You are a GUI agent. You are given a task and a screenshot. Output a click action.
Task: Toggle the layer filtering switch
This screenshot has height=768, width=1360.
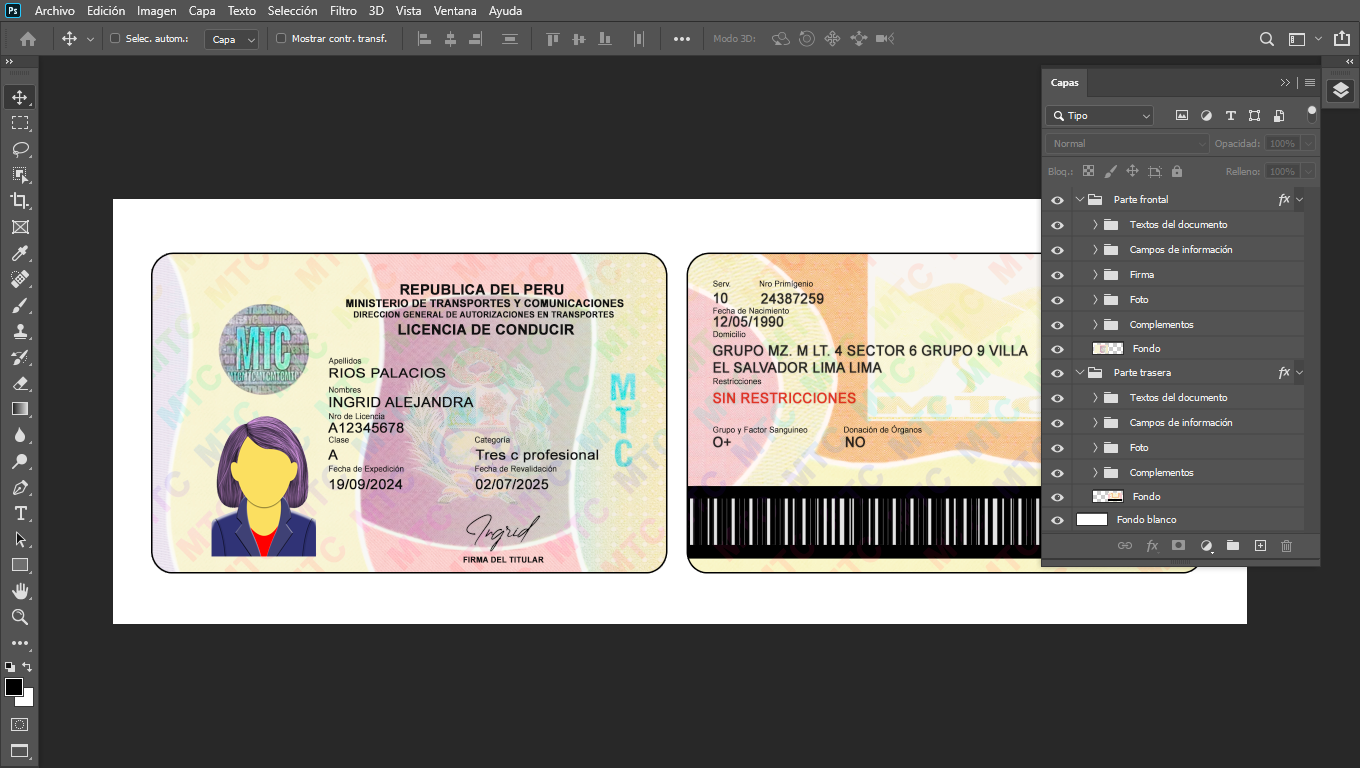pyautogui.click(x=1312, y=114)
